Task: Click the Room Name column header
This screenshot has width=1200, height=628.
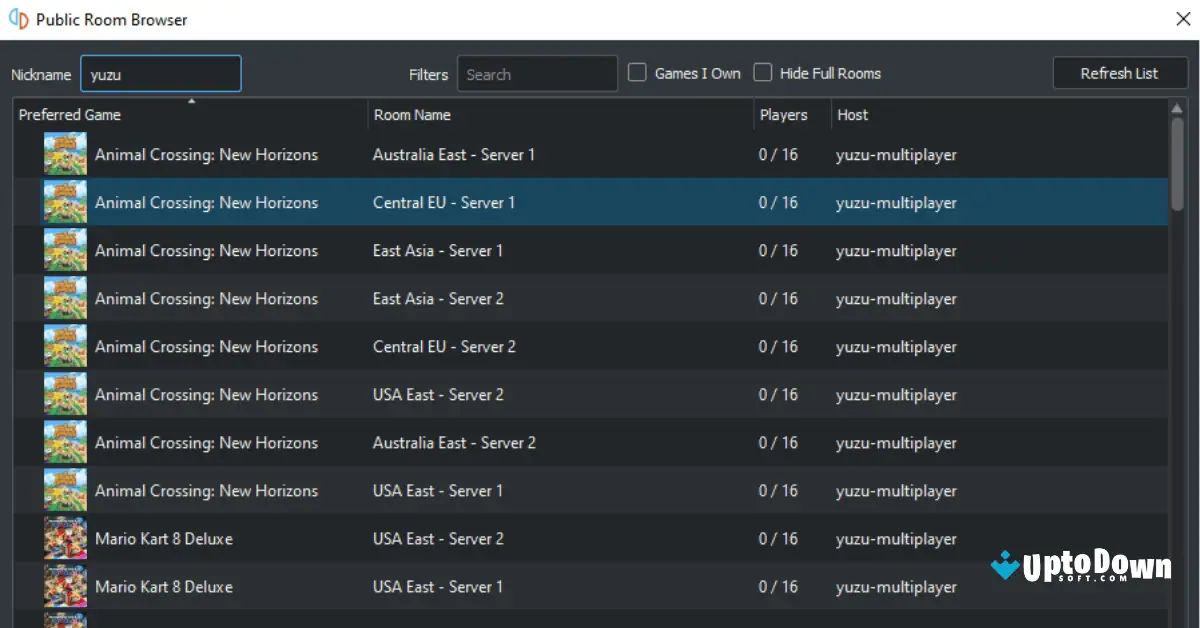Action: coord(413,114)
